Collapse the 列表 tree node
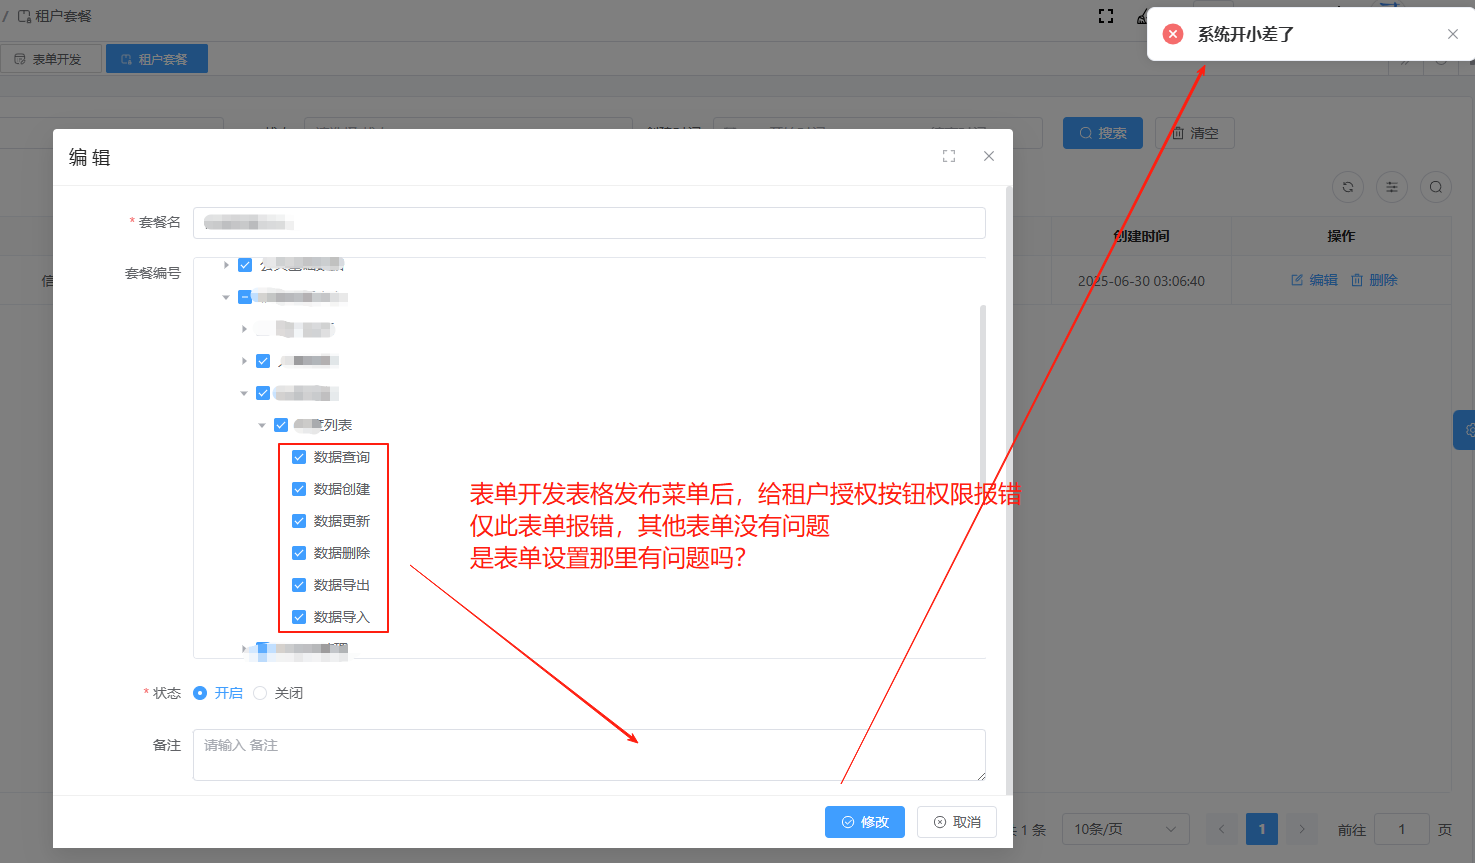 (262, 425)
